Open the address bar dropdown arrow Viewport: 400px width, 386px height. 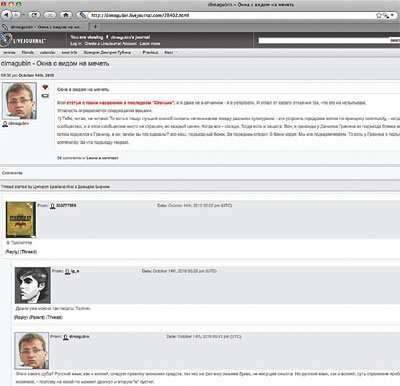[x=392, y=15]
